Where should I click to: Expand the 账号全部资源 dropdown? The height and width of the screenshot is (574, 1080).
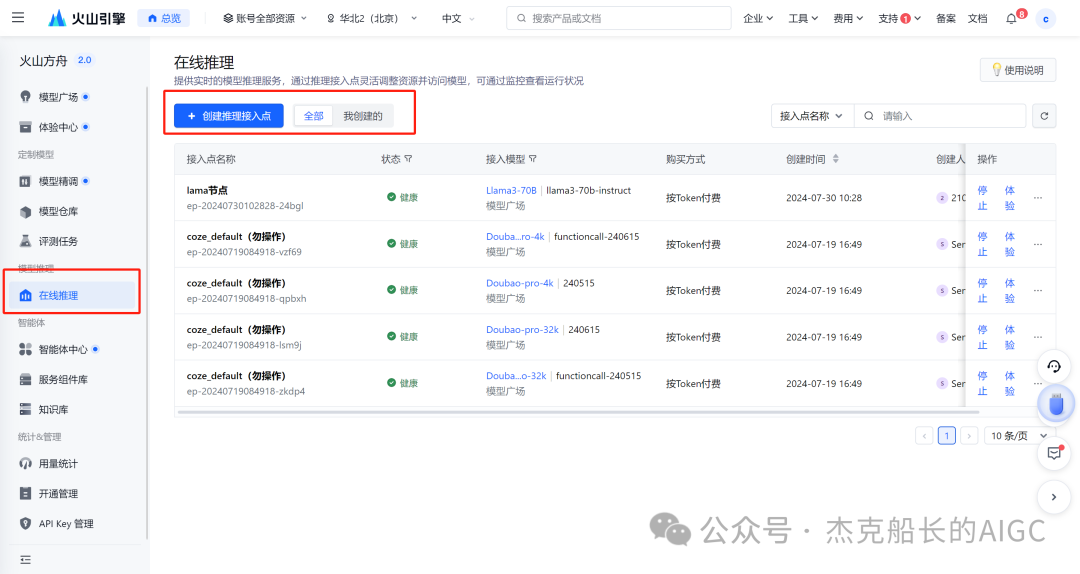tap(264, 19)
